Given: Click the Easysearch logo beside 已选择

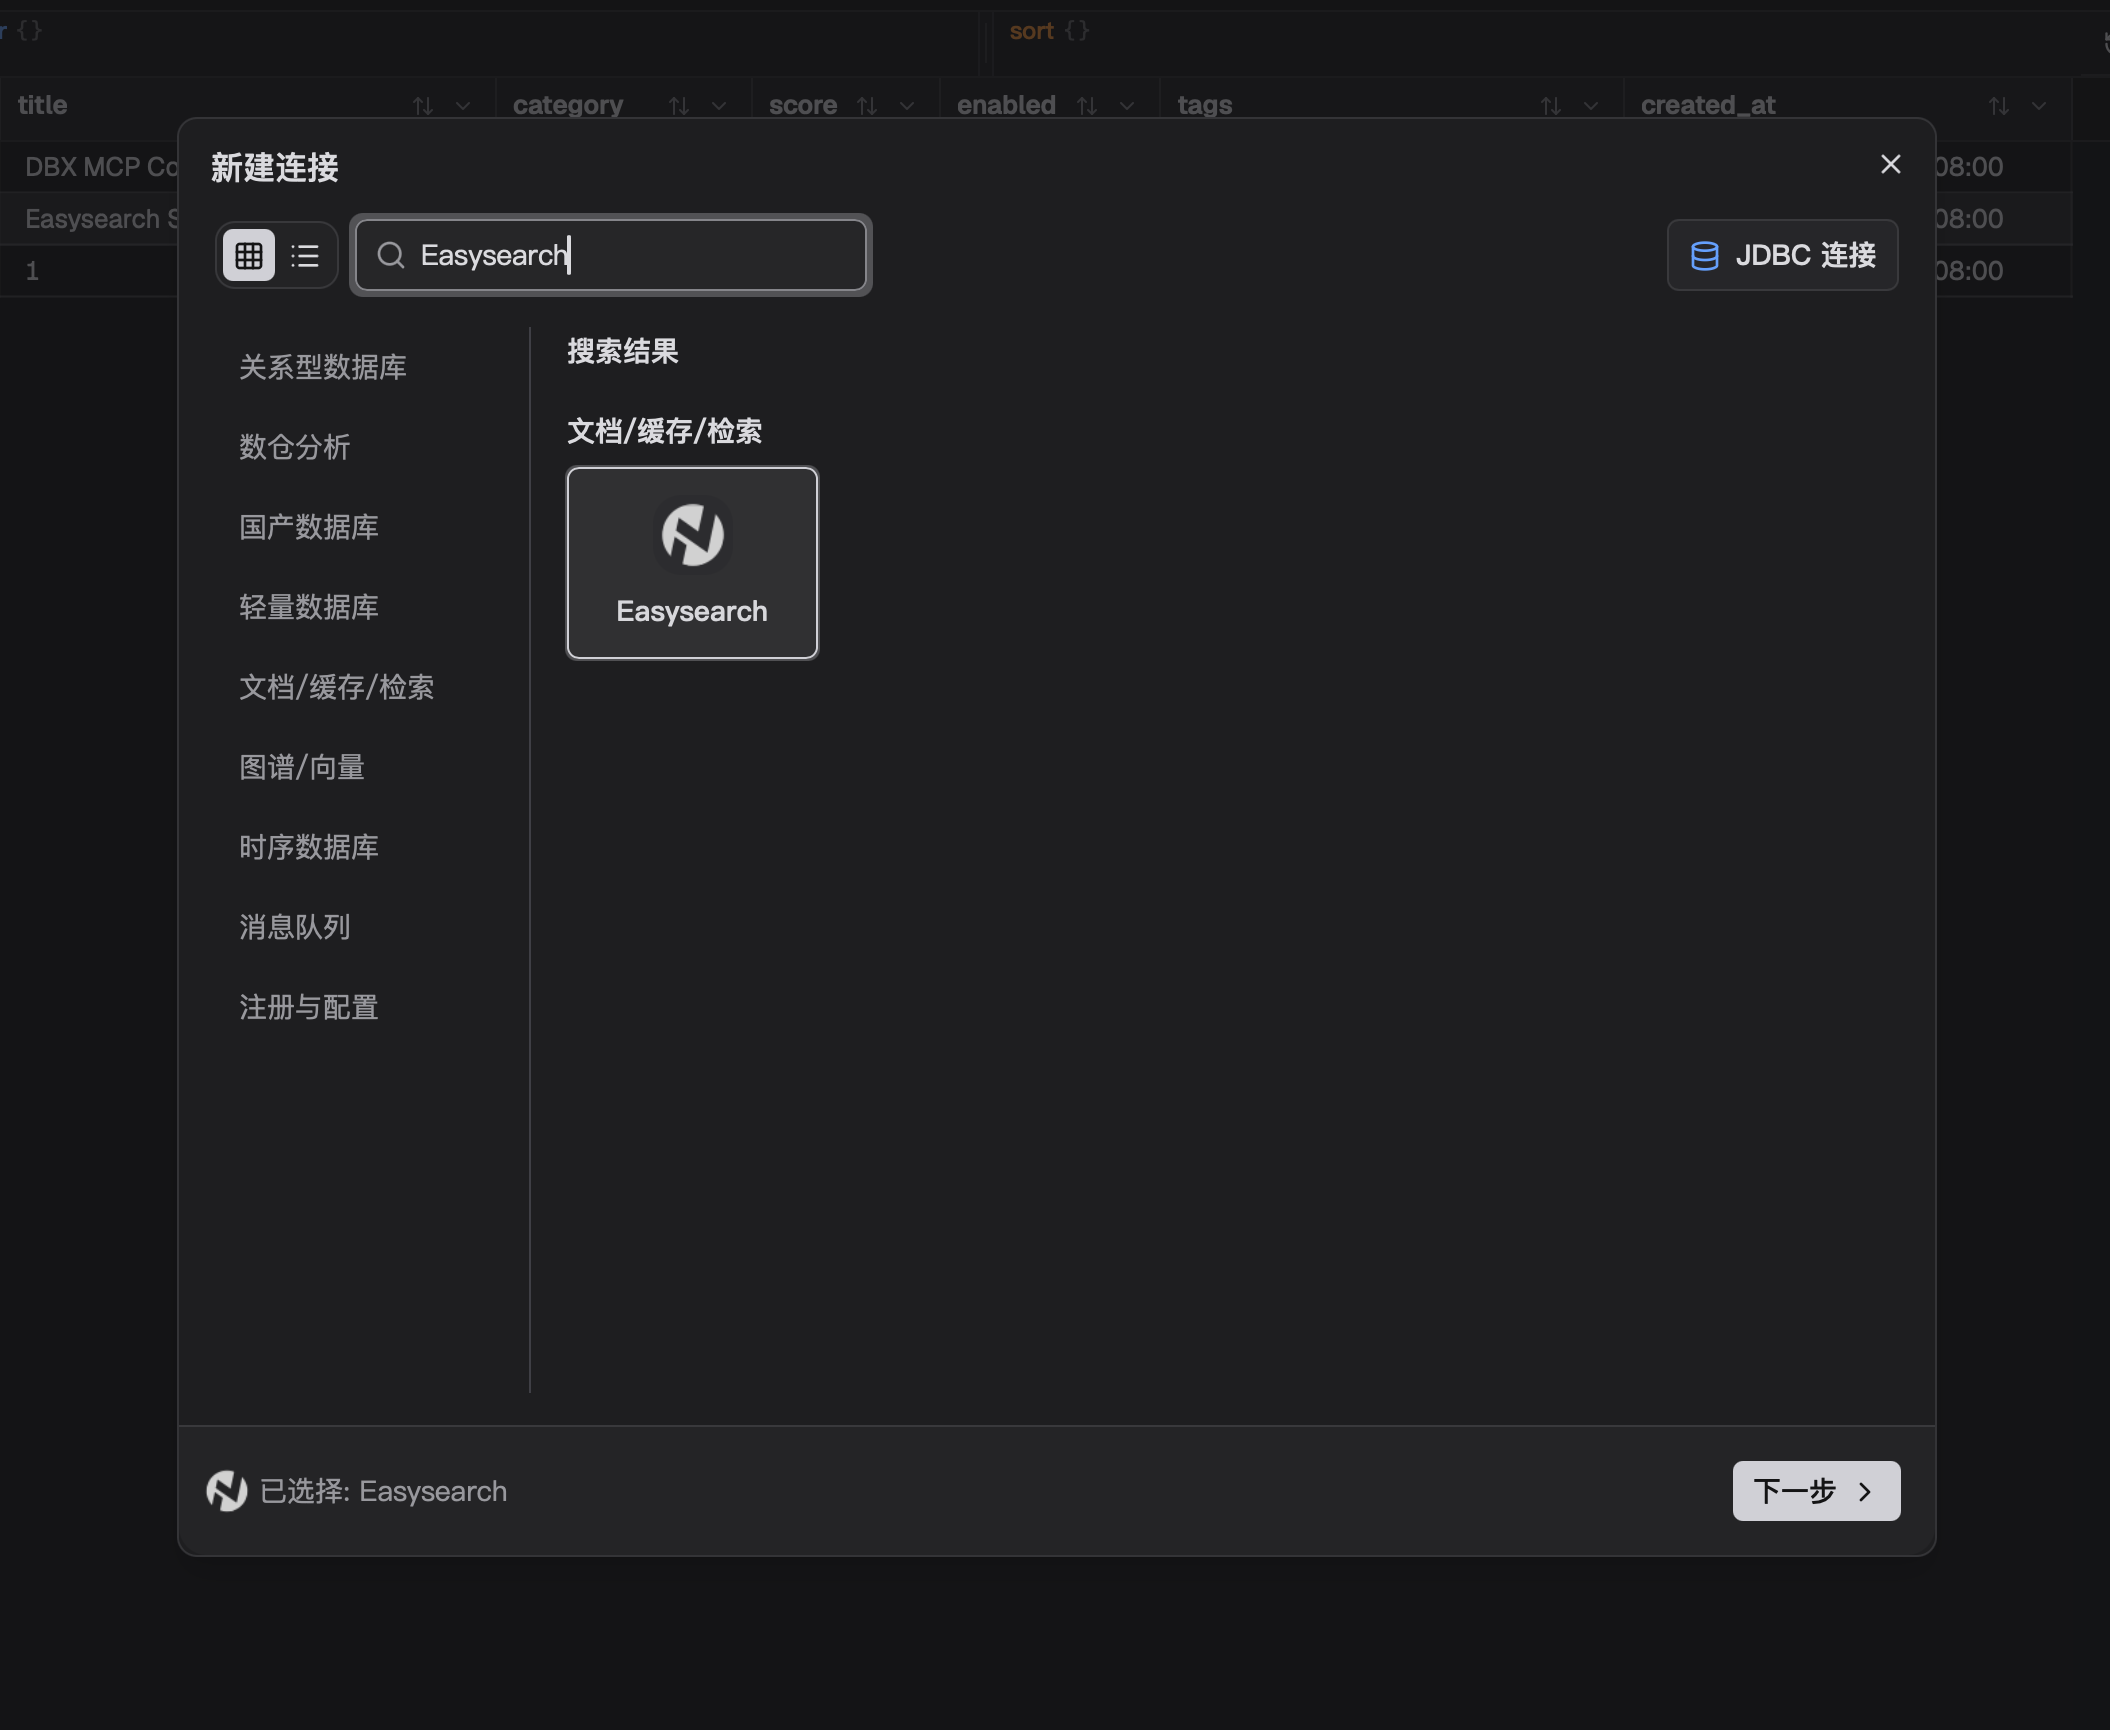Looking at the screenshot, I should [227, 1491].
